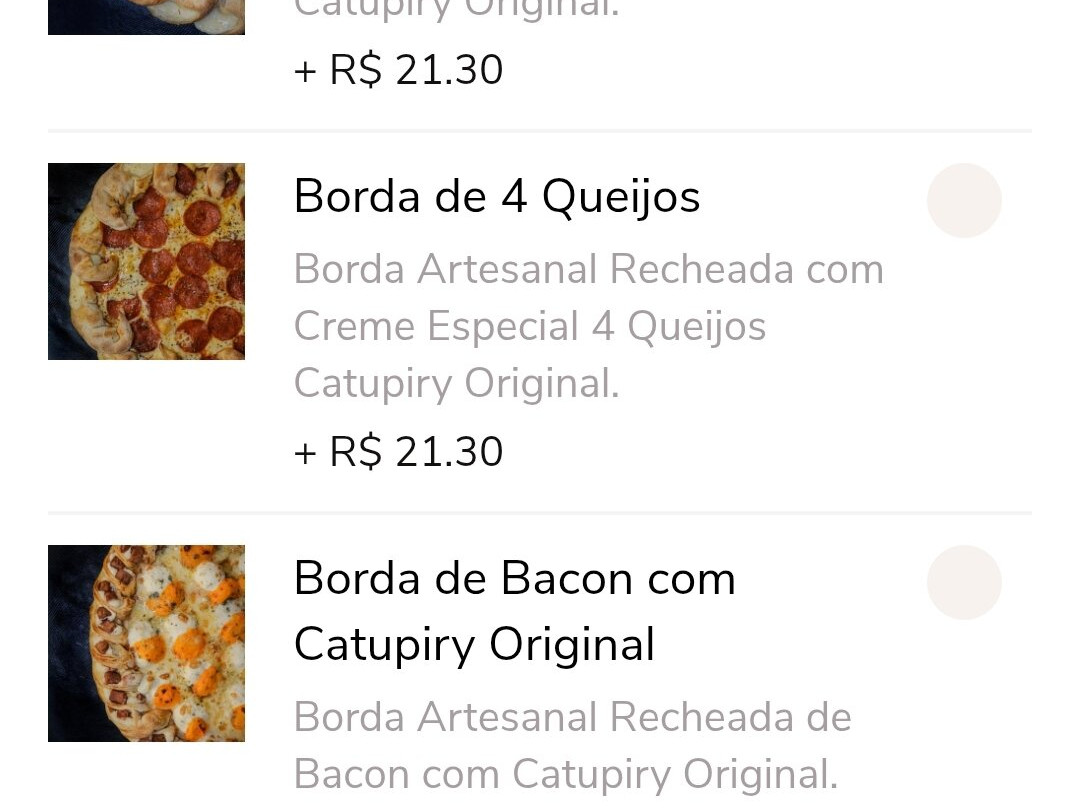Tap the + R$ 21.30 price under 4 Queijos
Image resolution: width=1080 pixels, height=808 pixels.
tap(398, 452)
